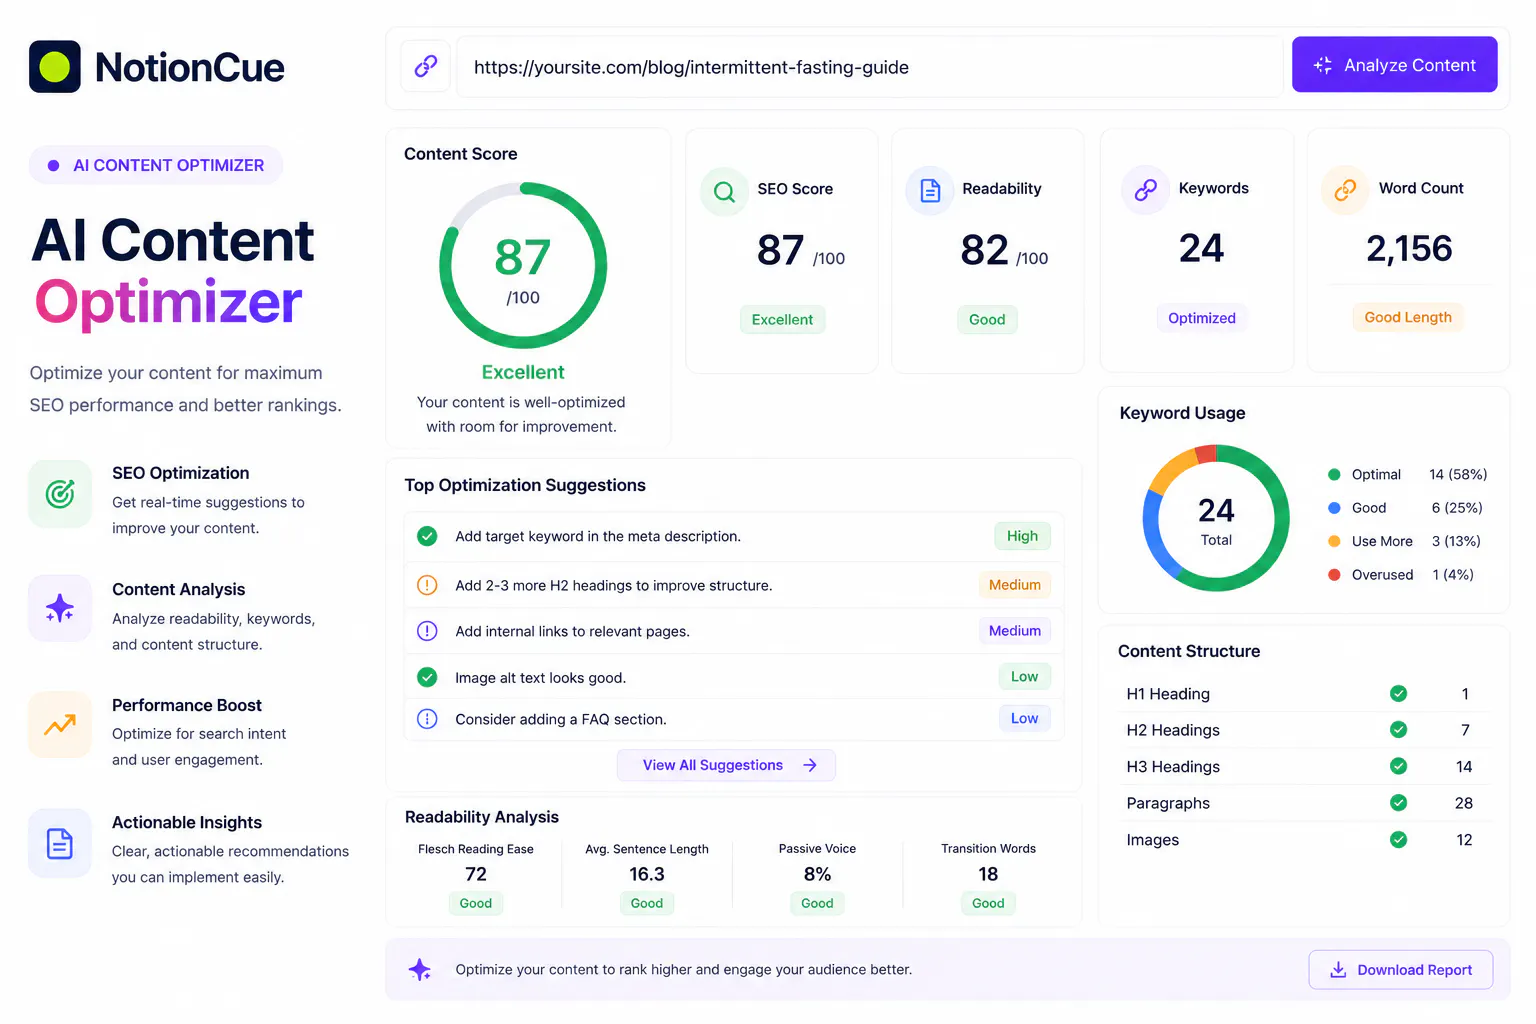Click the Keywords chain icon
1536x1024 pixels.
(x=1146, y=189)
